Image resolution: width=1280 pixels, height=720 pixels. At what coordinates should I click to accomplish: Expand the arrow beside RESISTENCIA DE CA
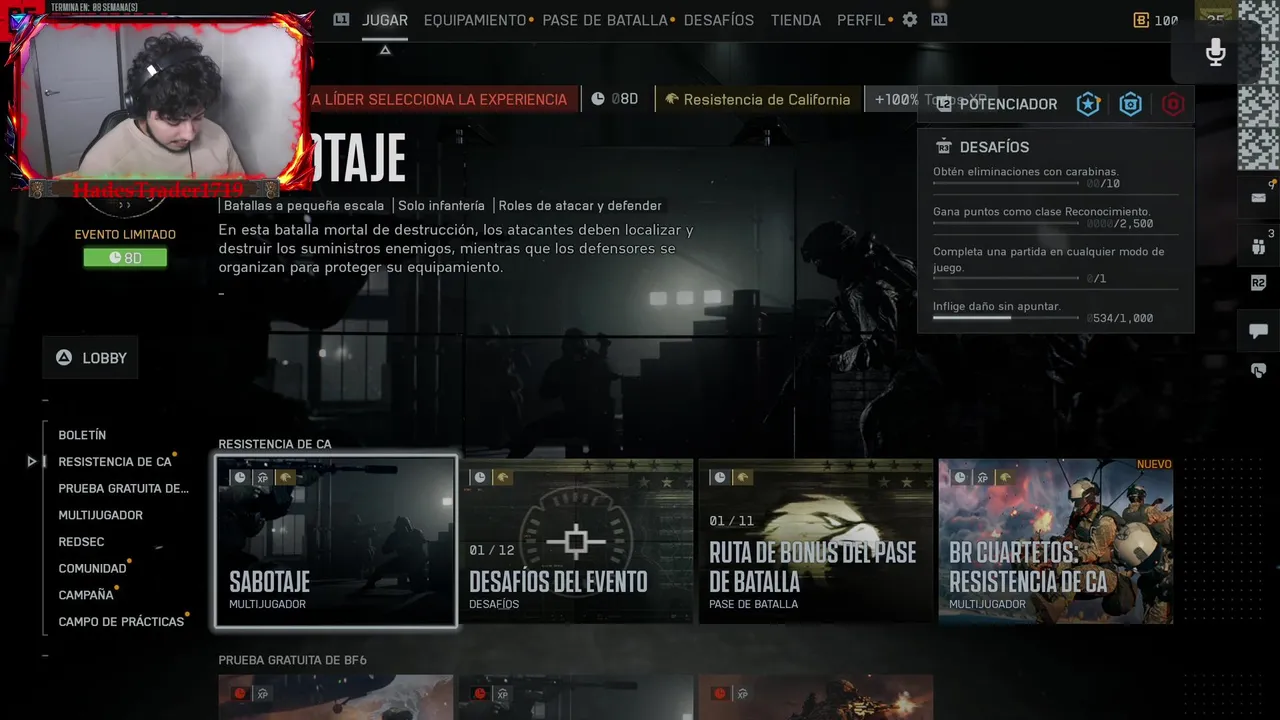32,461
